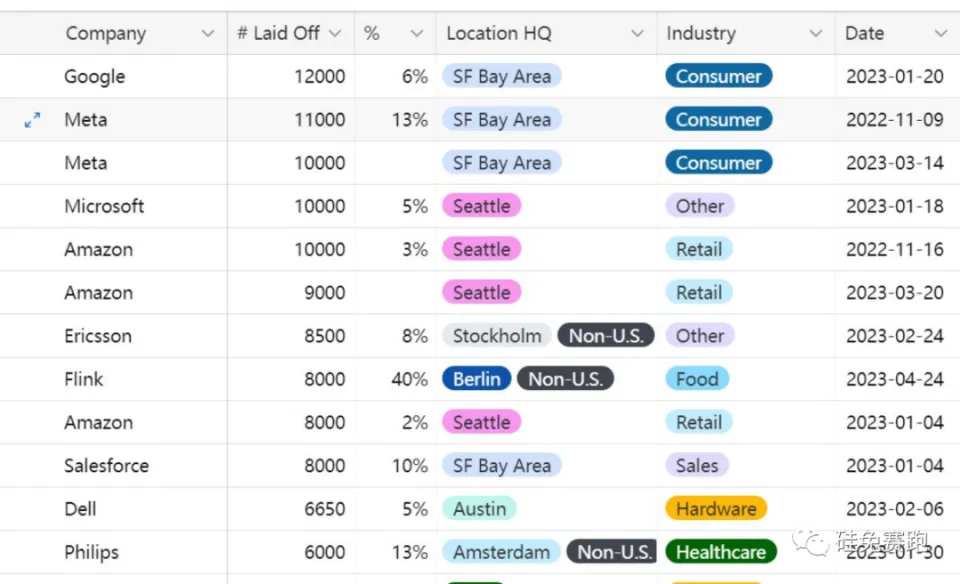This screenshot has width=960, height=584.
Task: Select the Microsoft laid off count 10000
Action: click(x=319, y=206)
